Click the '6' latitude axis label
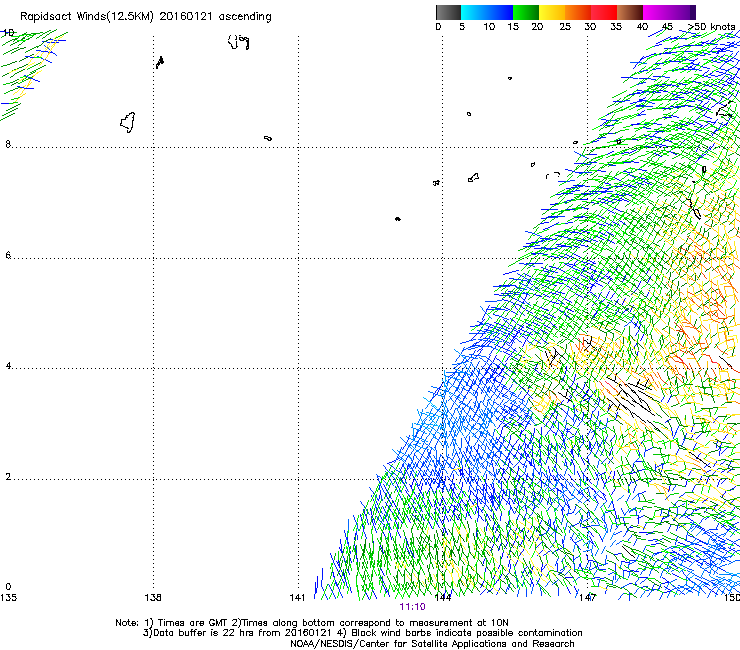 pos(8,255)
